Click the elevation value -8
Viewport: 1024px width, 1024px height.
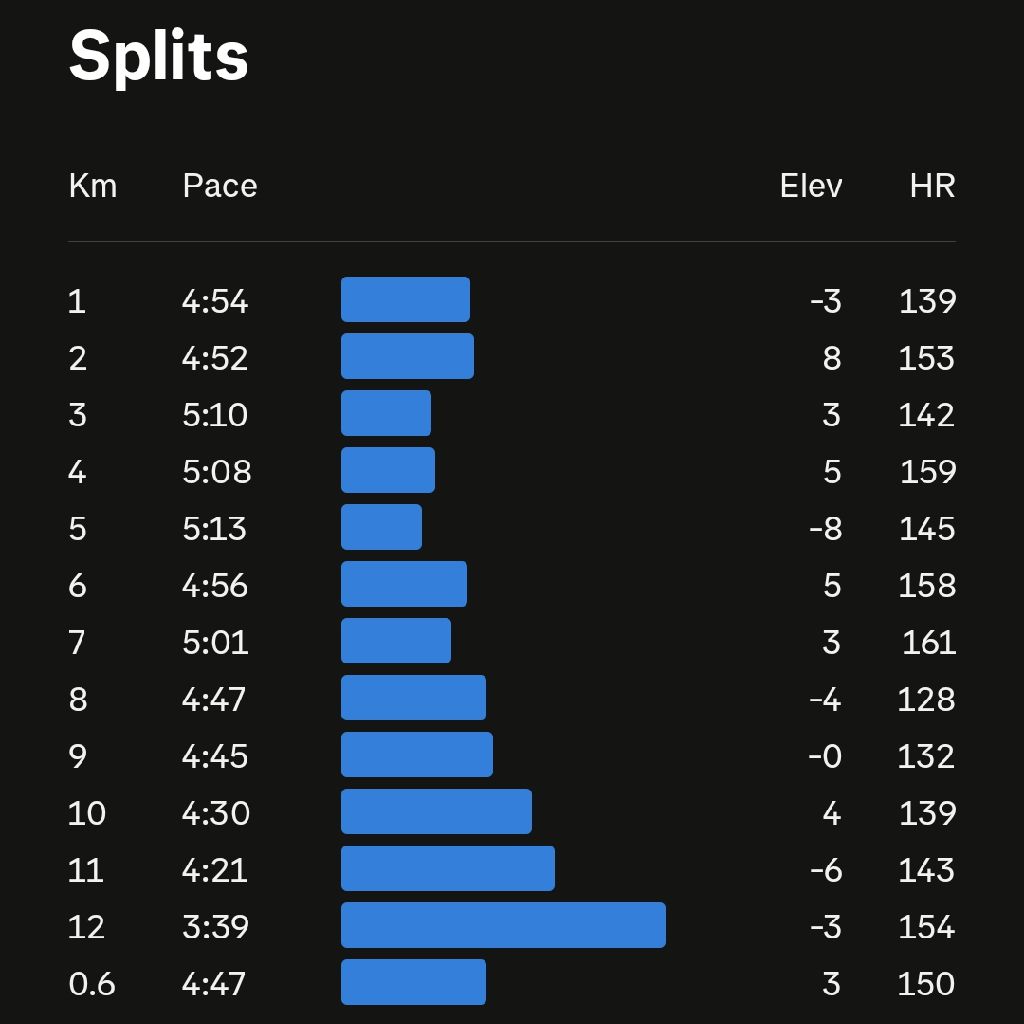pos(825,529)
